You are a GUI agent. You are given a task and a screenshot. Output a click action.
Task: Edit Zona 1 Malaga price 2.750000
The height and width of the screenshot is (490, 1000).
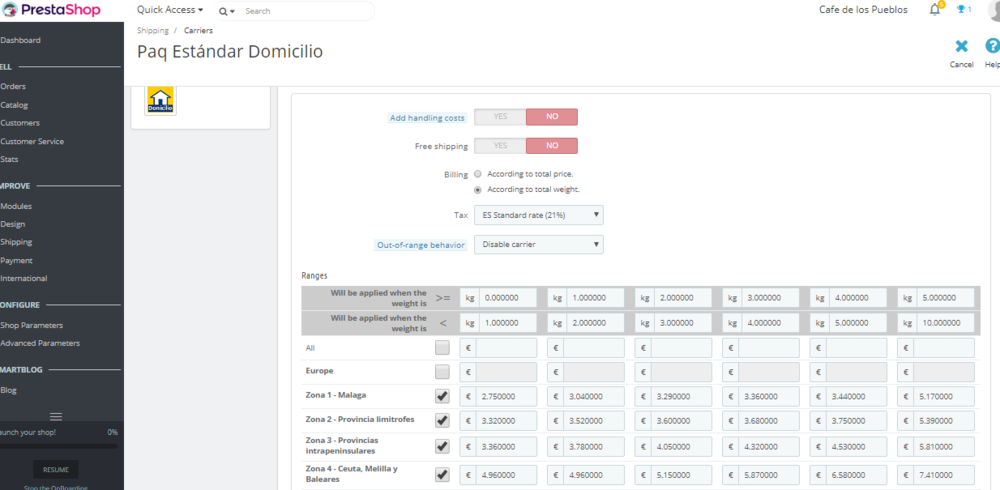(506, 396)
